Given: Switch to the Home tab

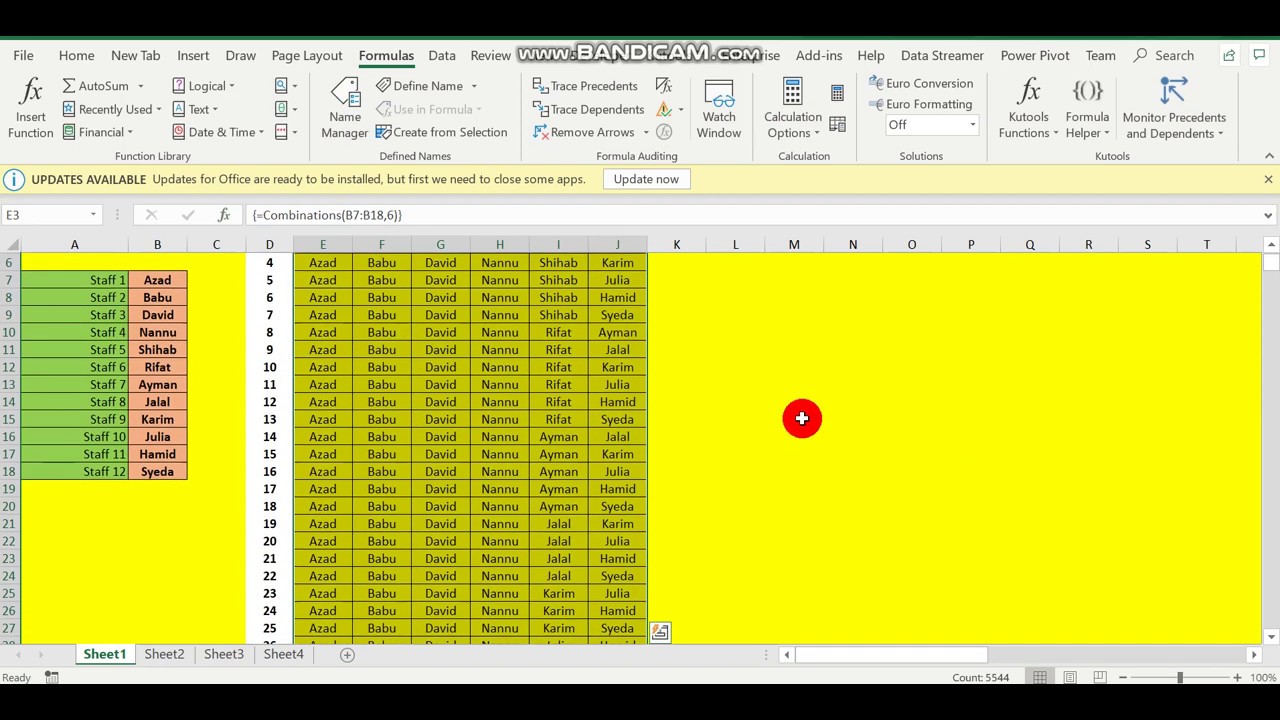Looking at the screenshot, I should coord(76,56).
